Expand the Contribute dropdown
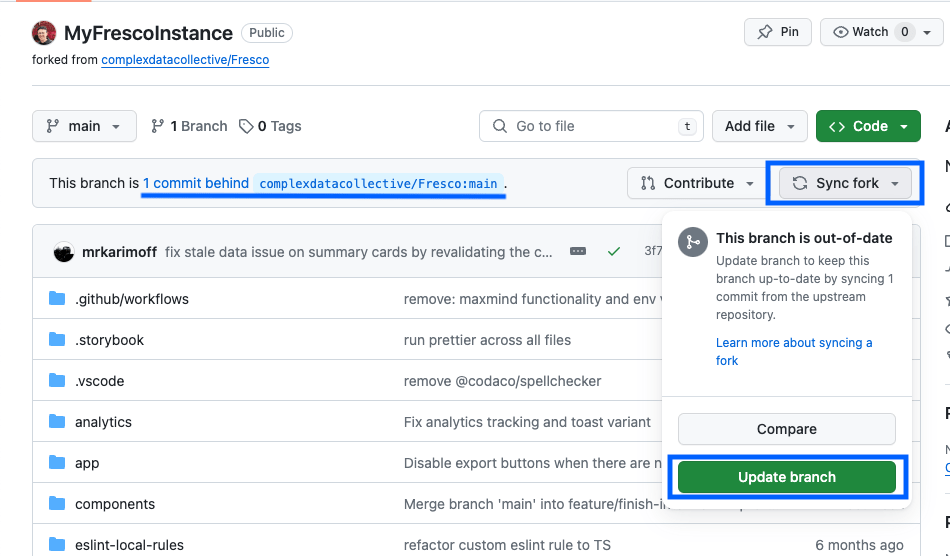 coord(698,183)
